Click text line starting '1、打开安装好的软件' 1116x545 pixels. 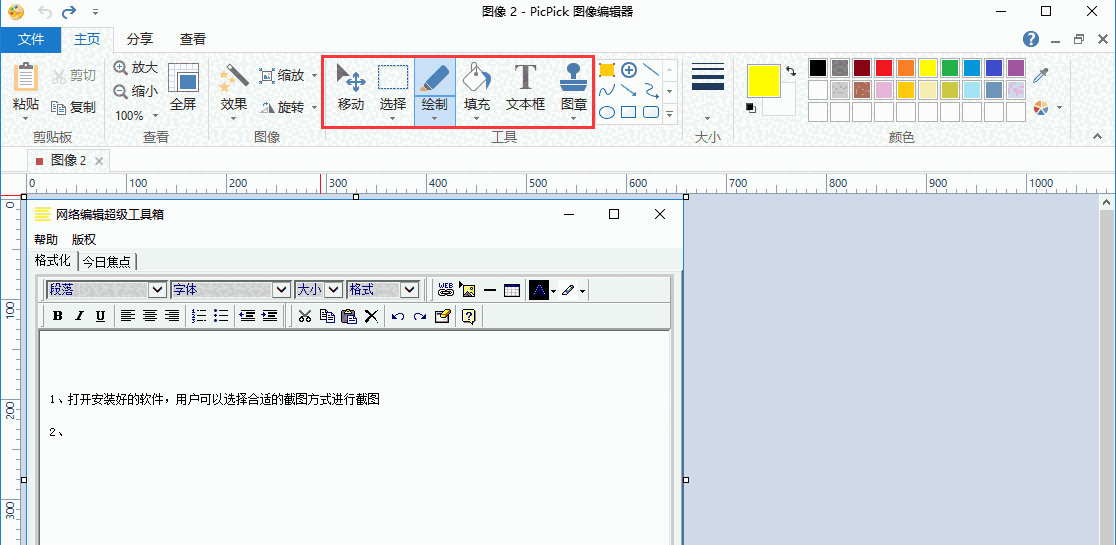click(x=214, y=399)
